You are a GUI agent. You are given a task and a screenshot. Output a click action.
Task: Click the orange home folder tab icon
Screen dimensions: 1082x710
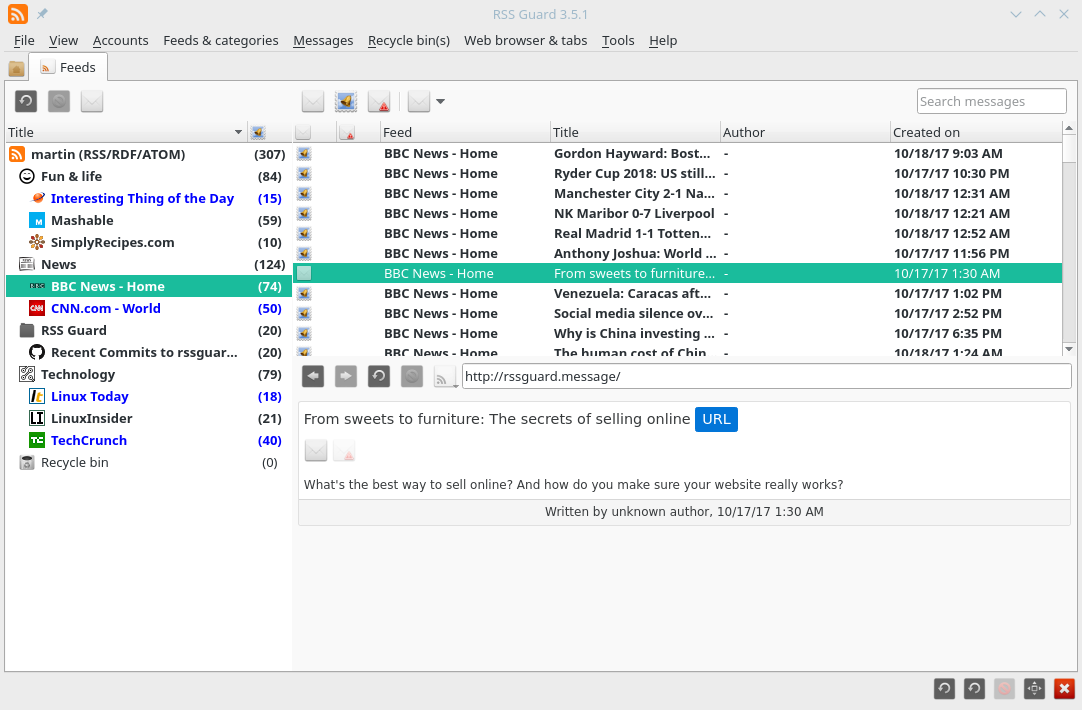coord(17,68)
